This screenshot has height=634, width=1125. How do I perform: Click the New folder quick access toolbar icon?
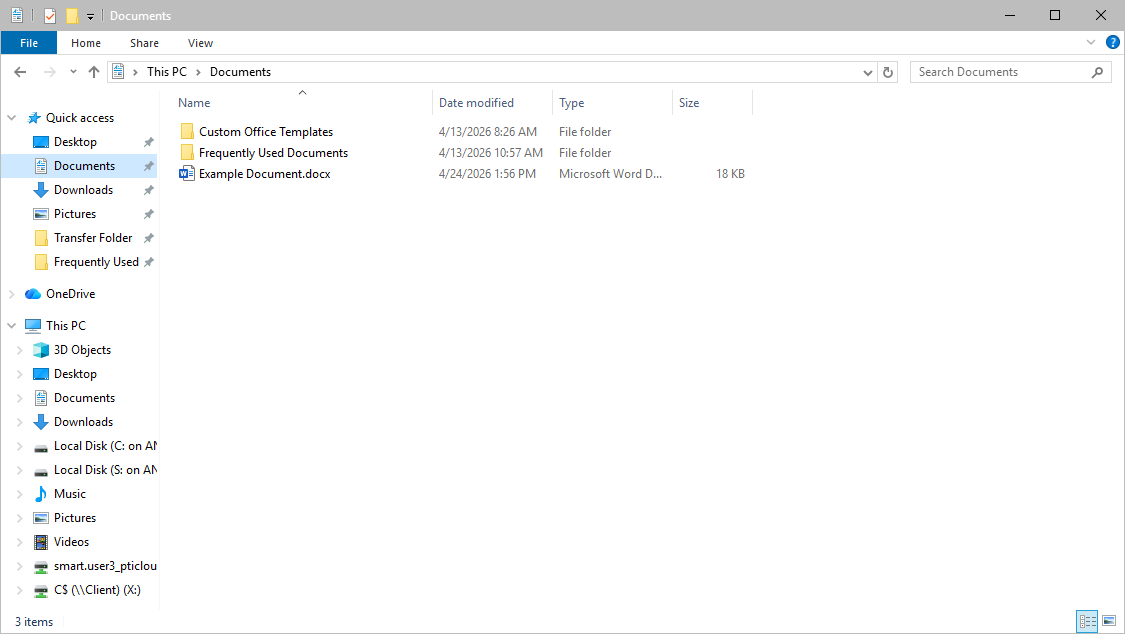click(x=72, y=15)
